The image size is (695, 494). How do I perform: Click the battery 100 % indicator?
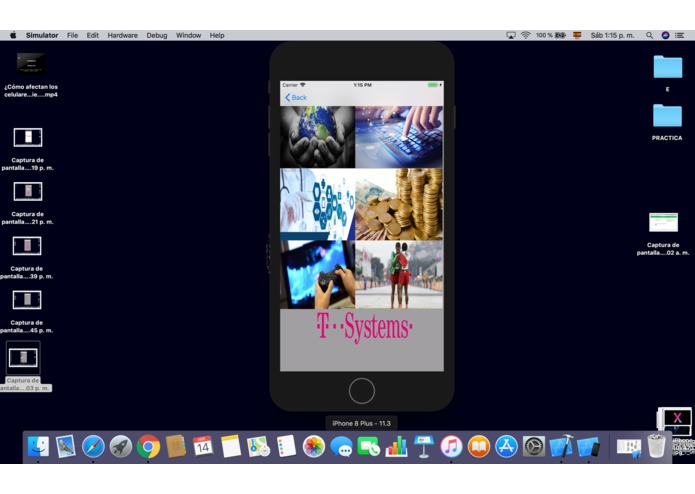click(551, 35)
